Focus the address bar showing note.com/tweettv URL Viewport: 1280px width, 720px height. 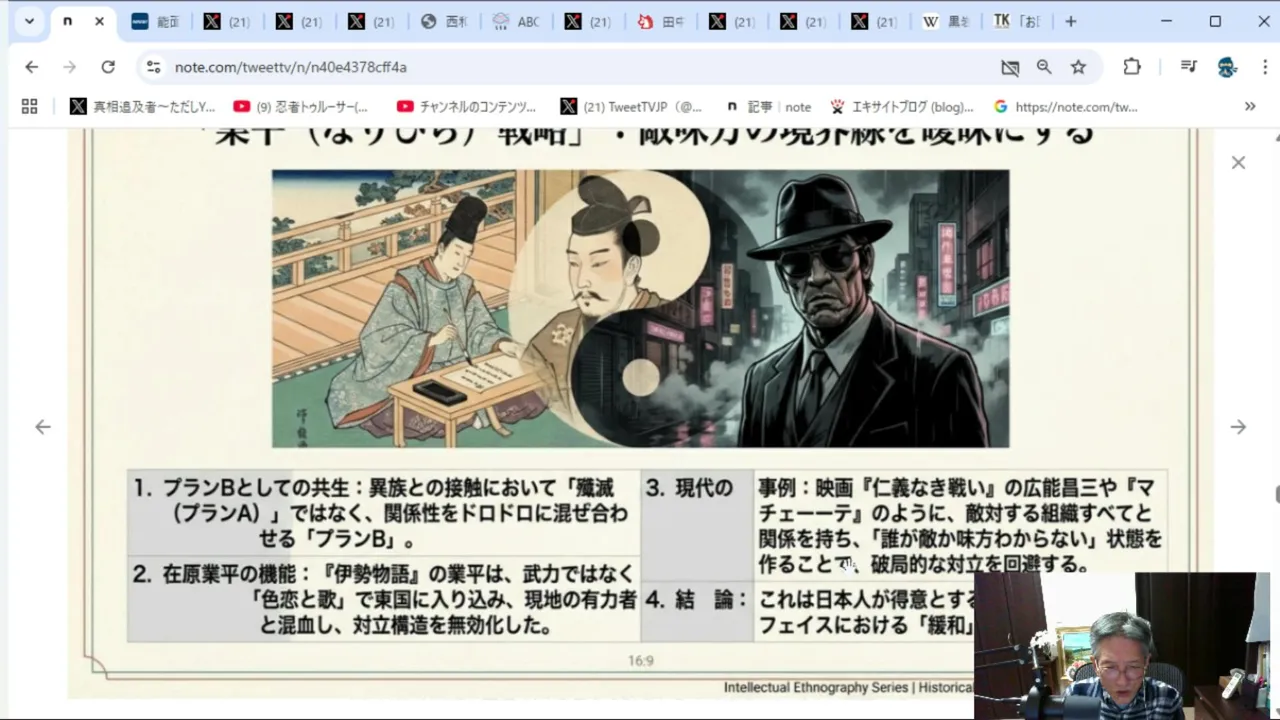[x=580, y=67]
